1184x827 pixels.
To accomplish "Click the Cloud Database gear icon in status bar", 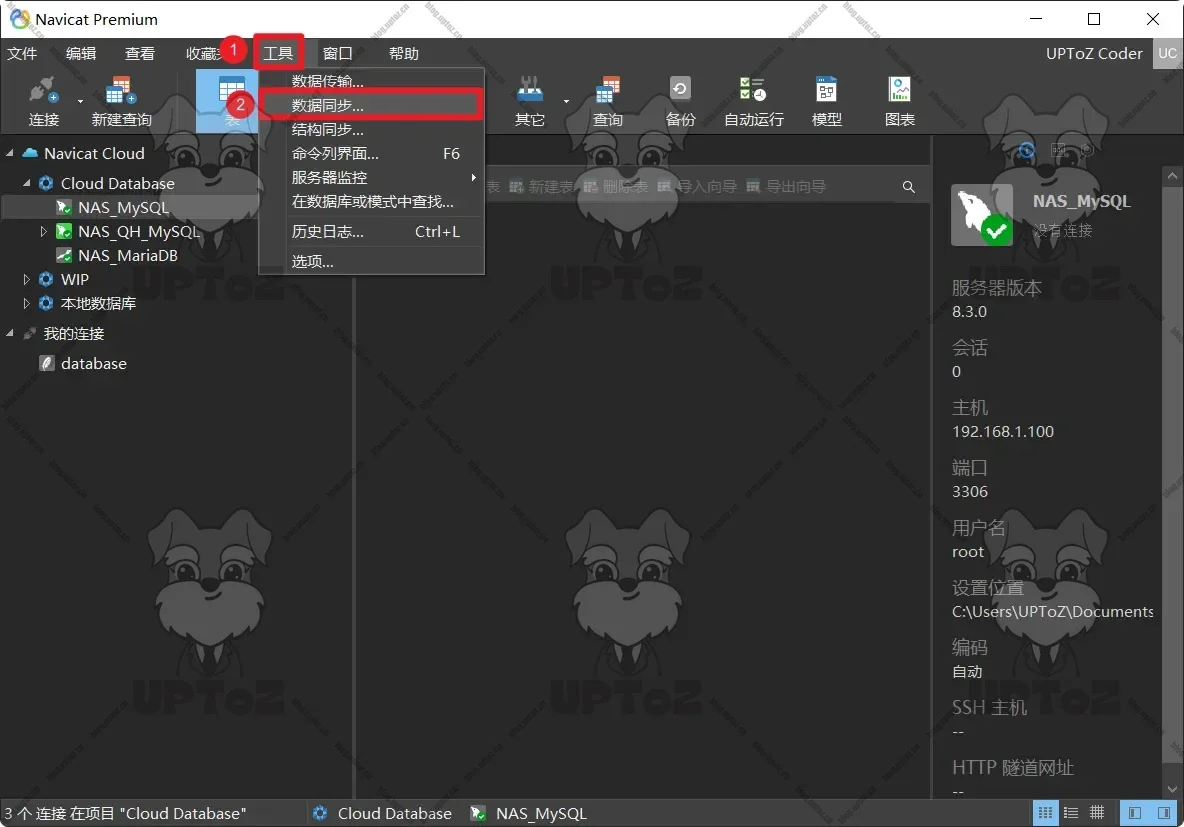I will 320,813.
